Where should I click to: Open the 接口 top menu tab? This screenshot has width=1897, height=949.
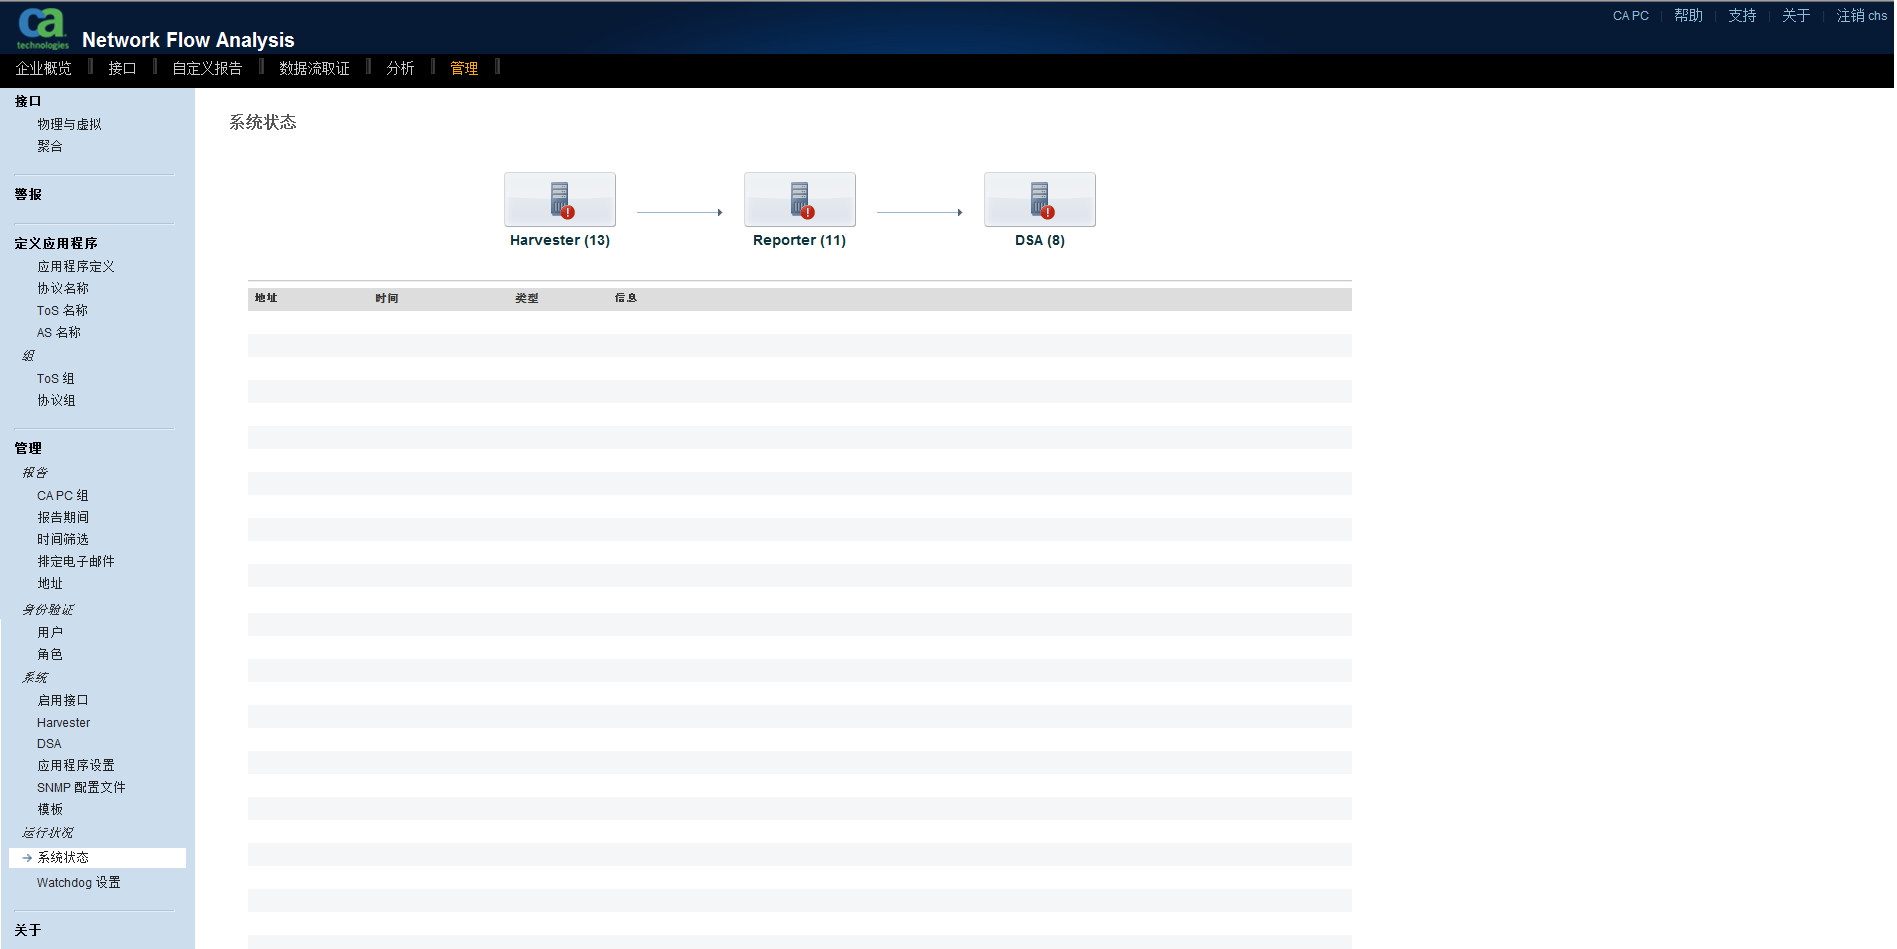(122, 68)
